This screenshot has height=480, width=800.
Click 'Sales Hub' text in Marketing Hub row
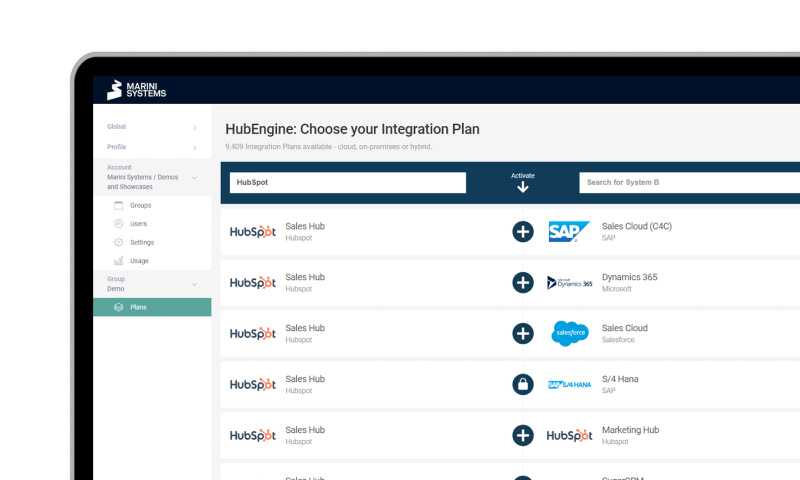(x=305, y=430)
